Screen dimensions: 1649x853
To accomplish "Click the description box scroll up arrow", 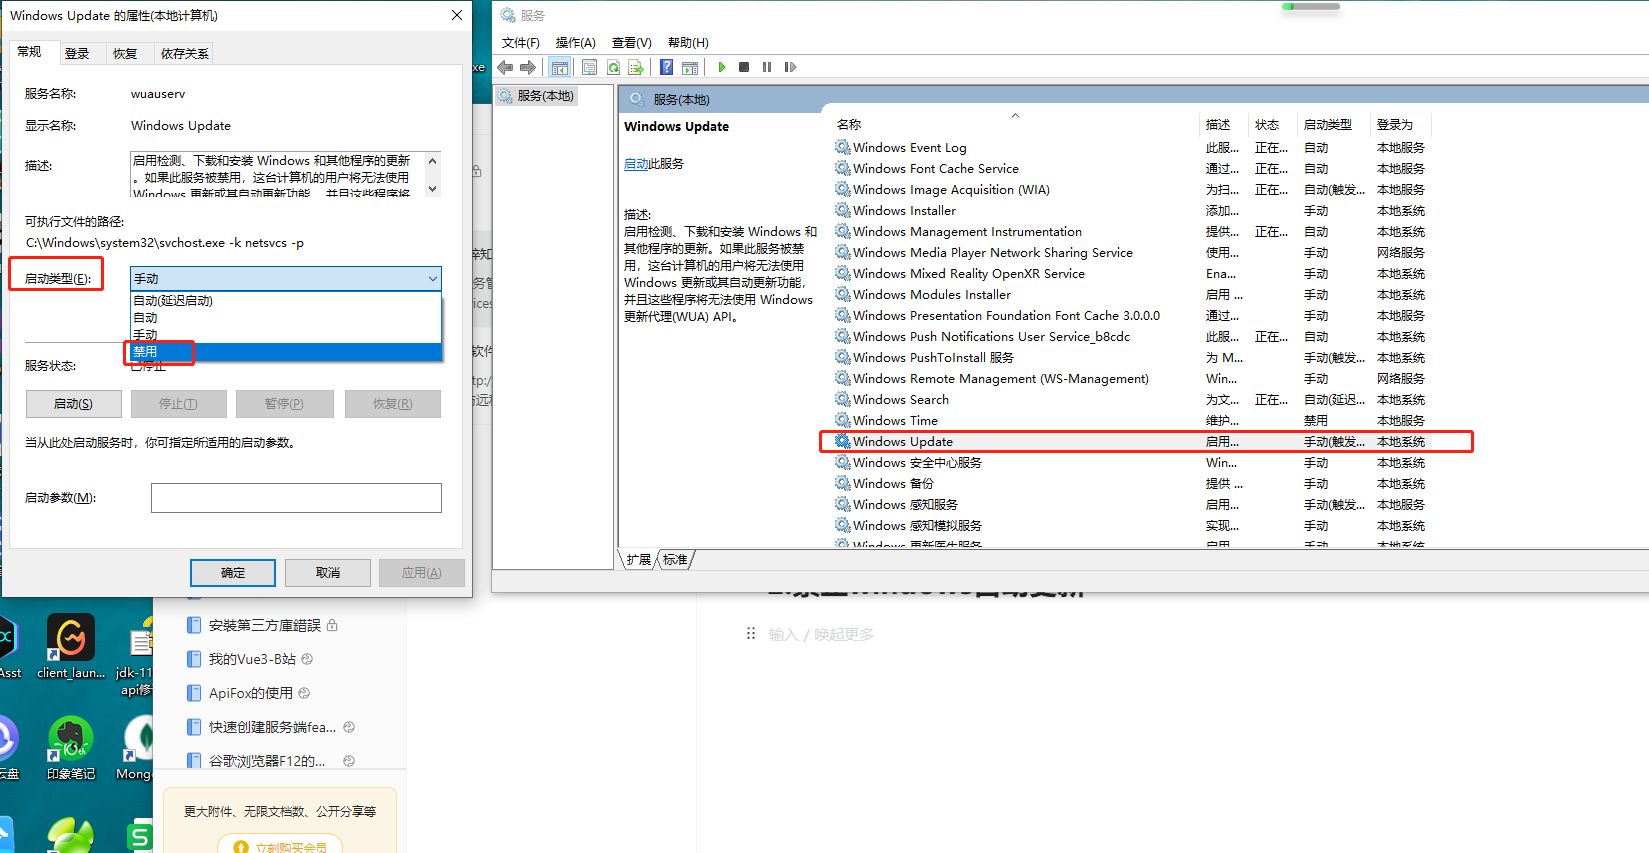I will tap(433, 161).
